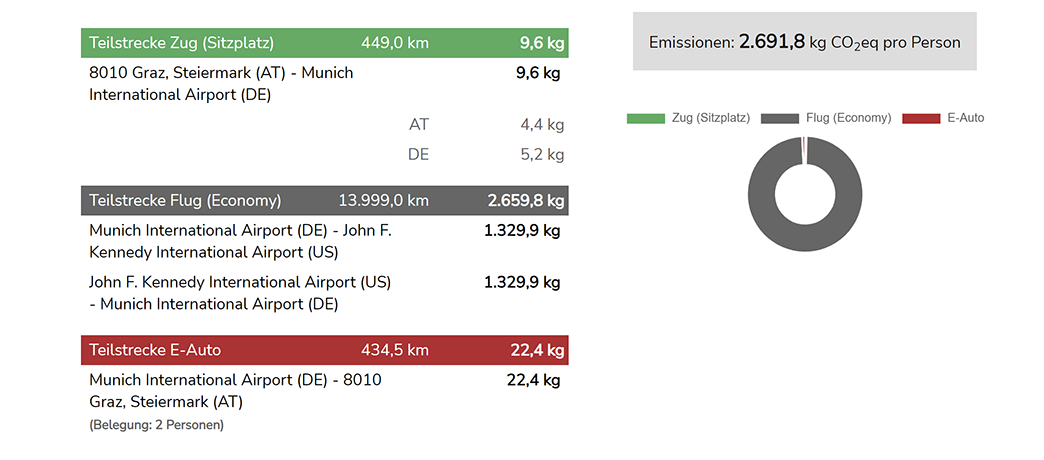The width and height of the screenshot is (1044, 460).
Task: Click the 13.999,0 km flight distance
Action: click(384, 200)
